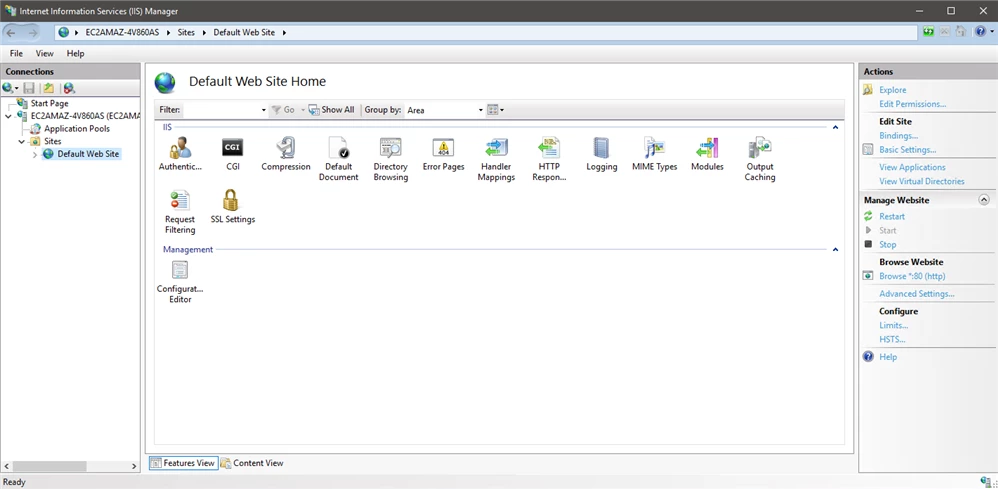Click Help link in Actions pane
This screenshot has height=489, width=998.
tap(888, 357)
